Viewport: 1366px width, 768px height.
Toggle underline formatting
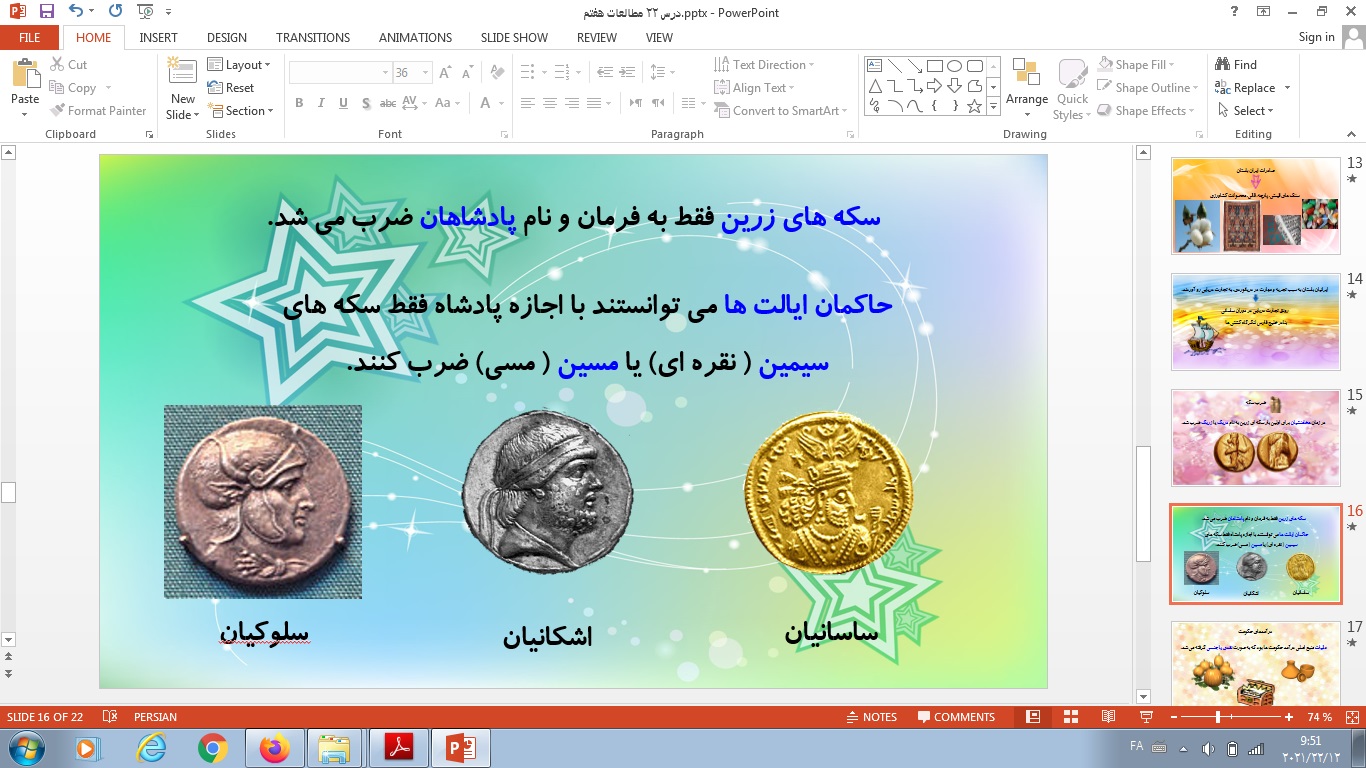tap(342, 103)
